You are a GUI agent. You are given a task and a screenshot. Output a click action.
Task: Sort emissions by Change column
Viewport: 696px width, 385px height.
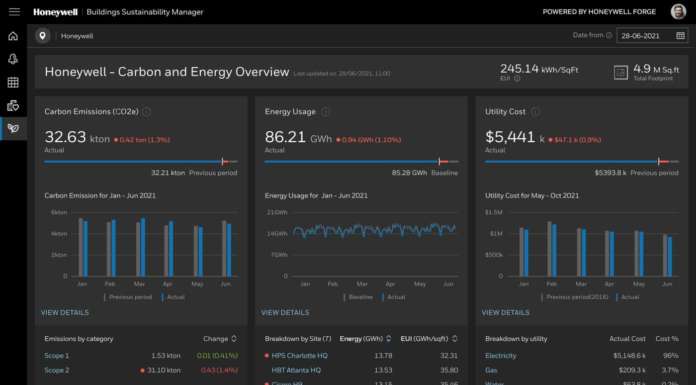(220, 339)
